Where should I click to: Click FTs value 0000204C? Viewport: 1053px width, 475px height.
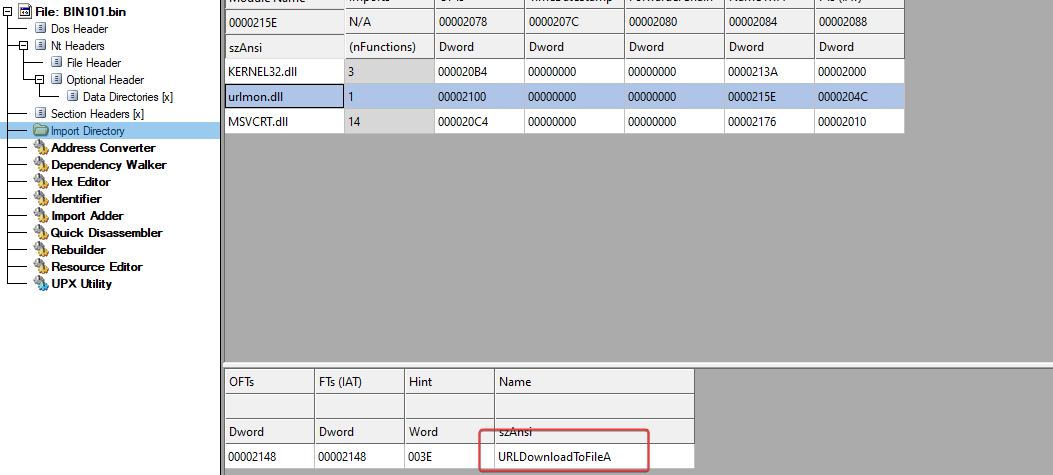(x=860, y=97)
